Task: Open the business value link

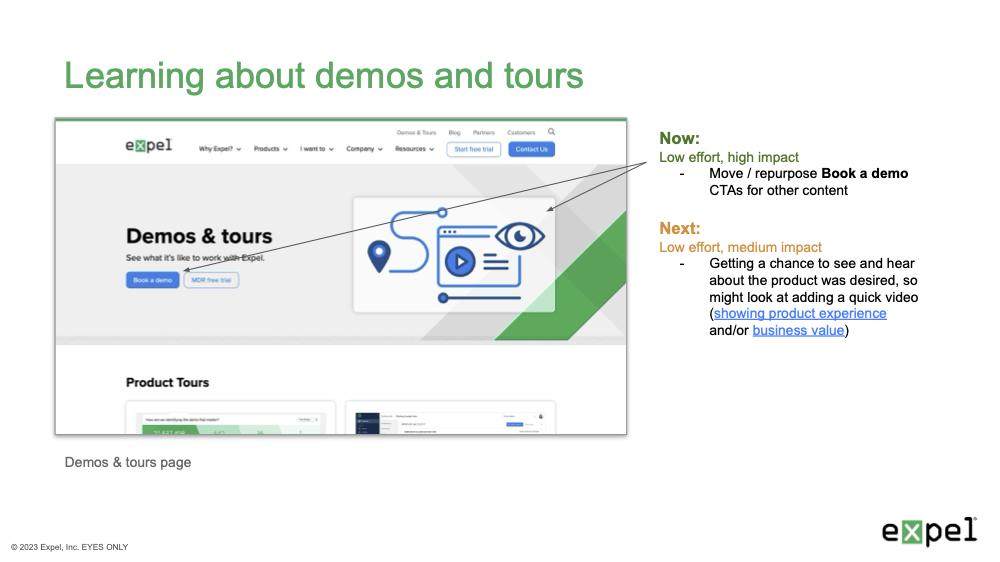Action: coord(798,330)
